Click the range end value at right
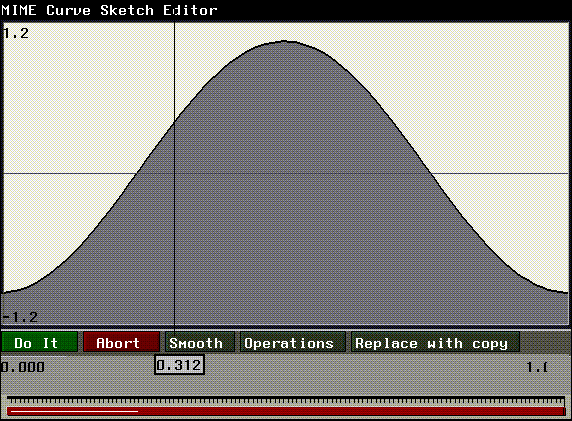This screenshot has width=572, height=421. tap(537, 367)
